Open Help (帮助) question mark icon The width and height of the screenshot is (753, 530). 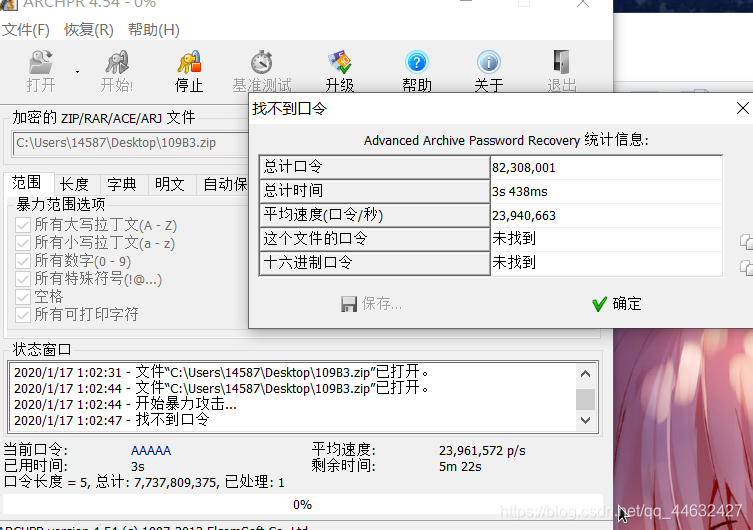coord(416,62)
